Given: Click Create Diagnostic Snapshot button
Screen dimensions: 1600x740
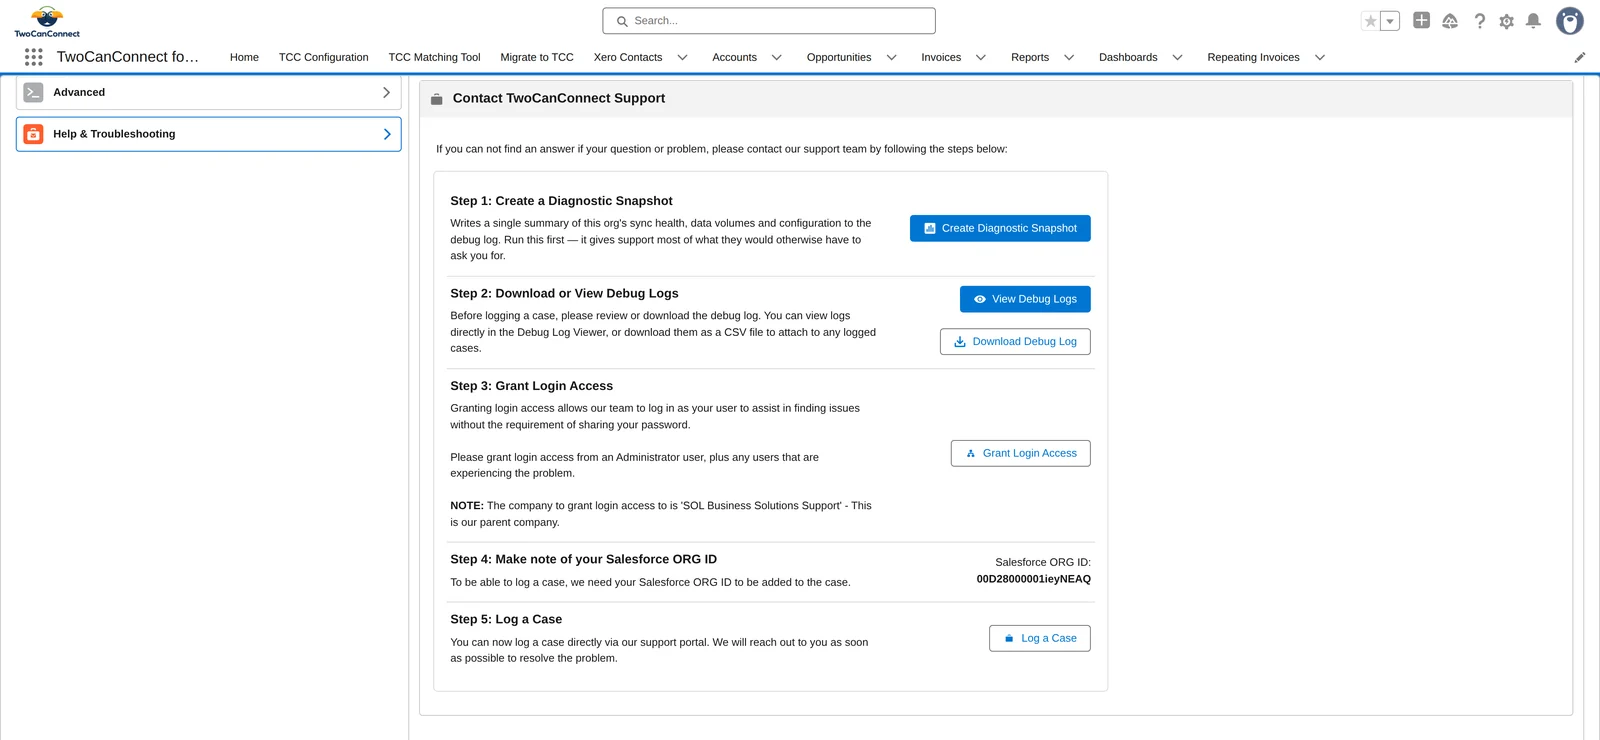Looking at the screenshot, I should point(1000,228).
